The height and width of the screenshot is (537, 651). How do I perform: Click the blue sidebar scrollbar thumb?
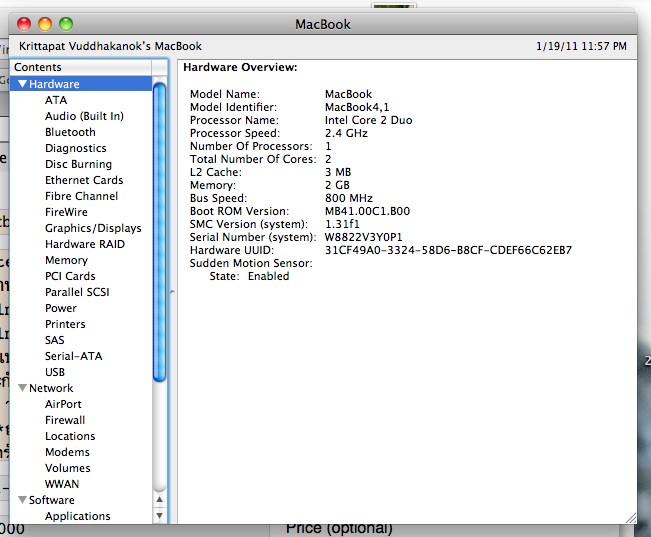click(x=159, y=232)
